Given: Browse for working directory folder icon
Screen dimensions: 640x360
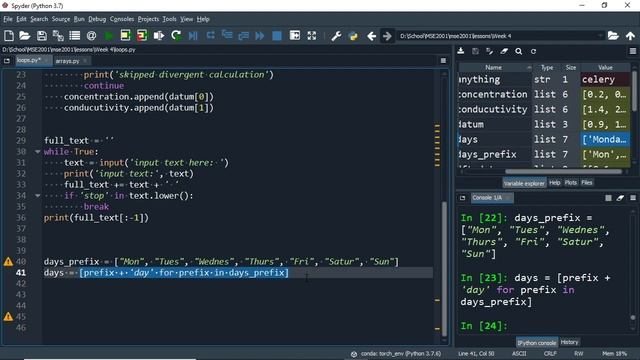Looking at the screenshot, I should coord(613,36).
